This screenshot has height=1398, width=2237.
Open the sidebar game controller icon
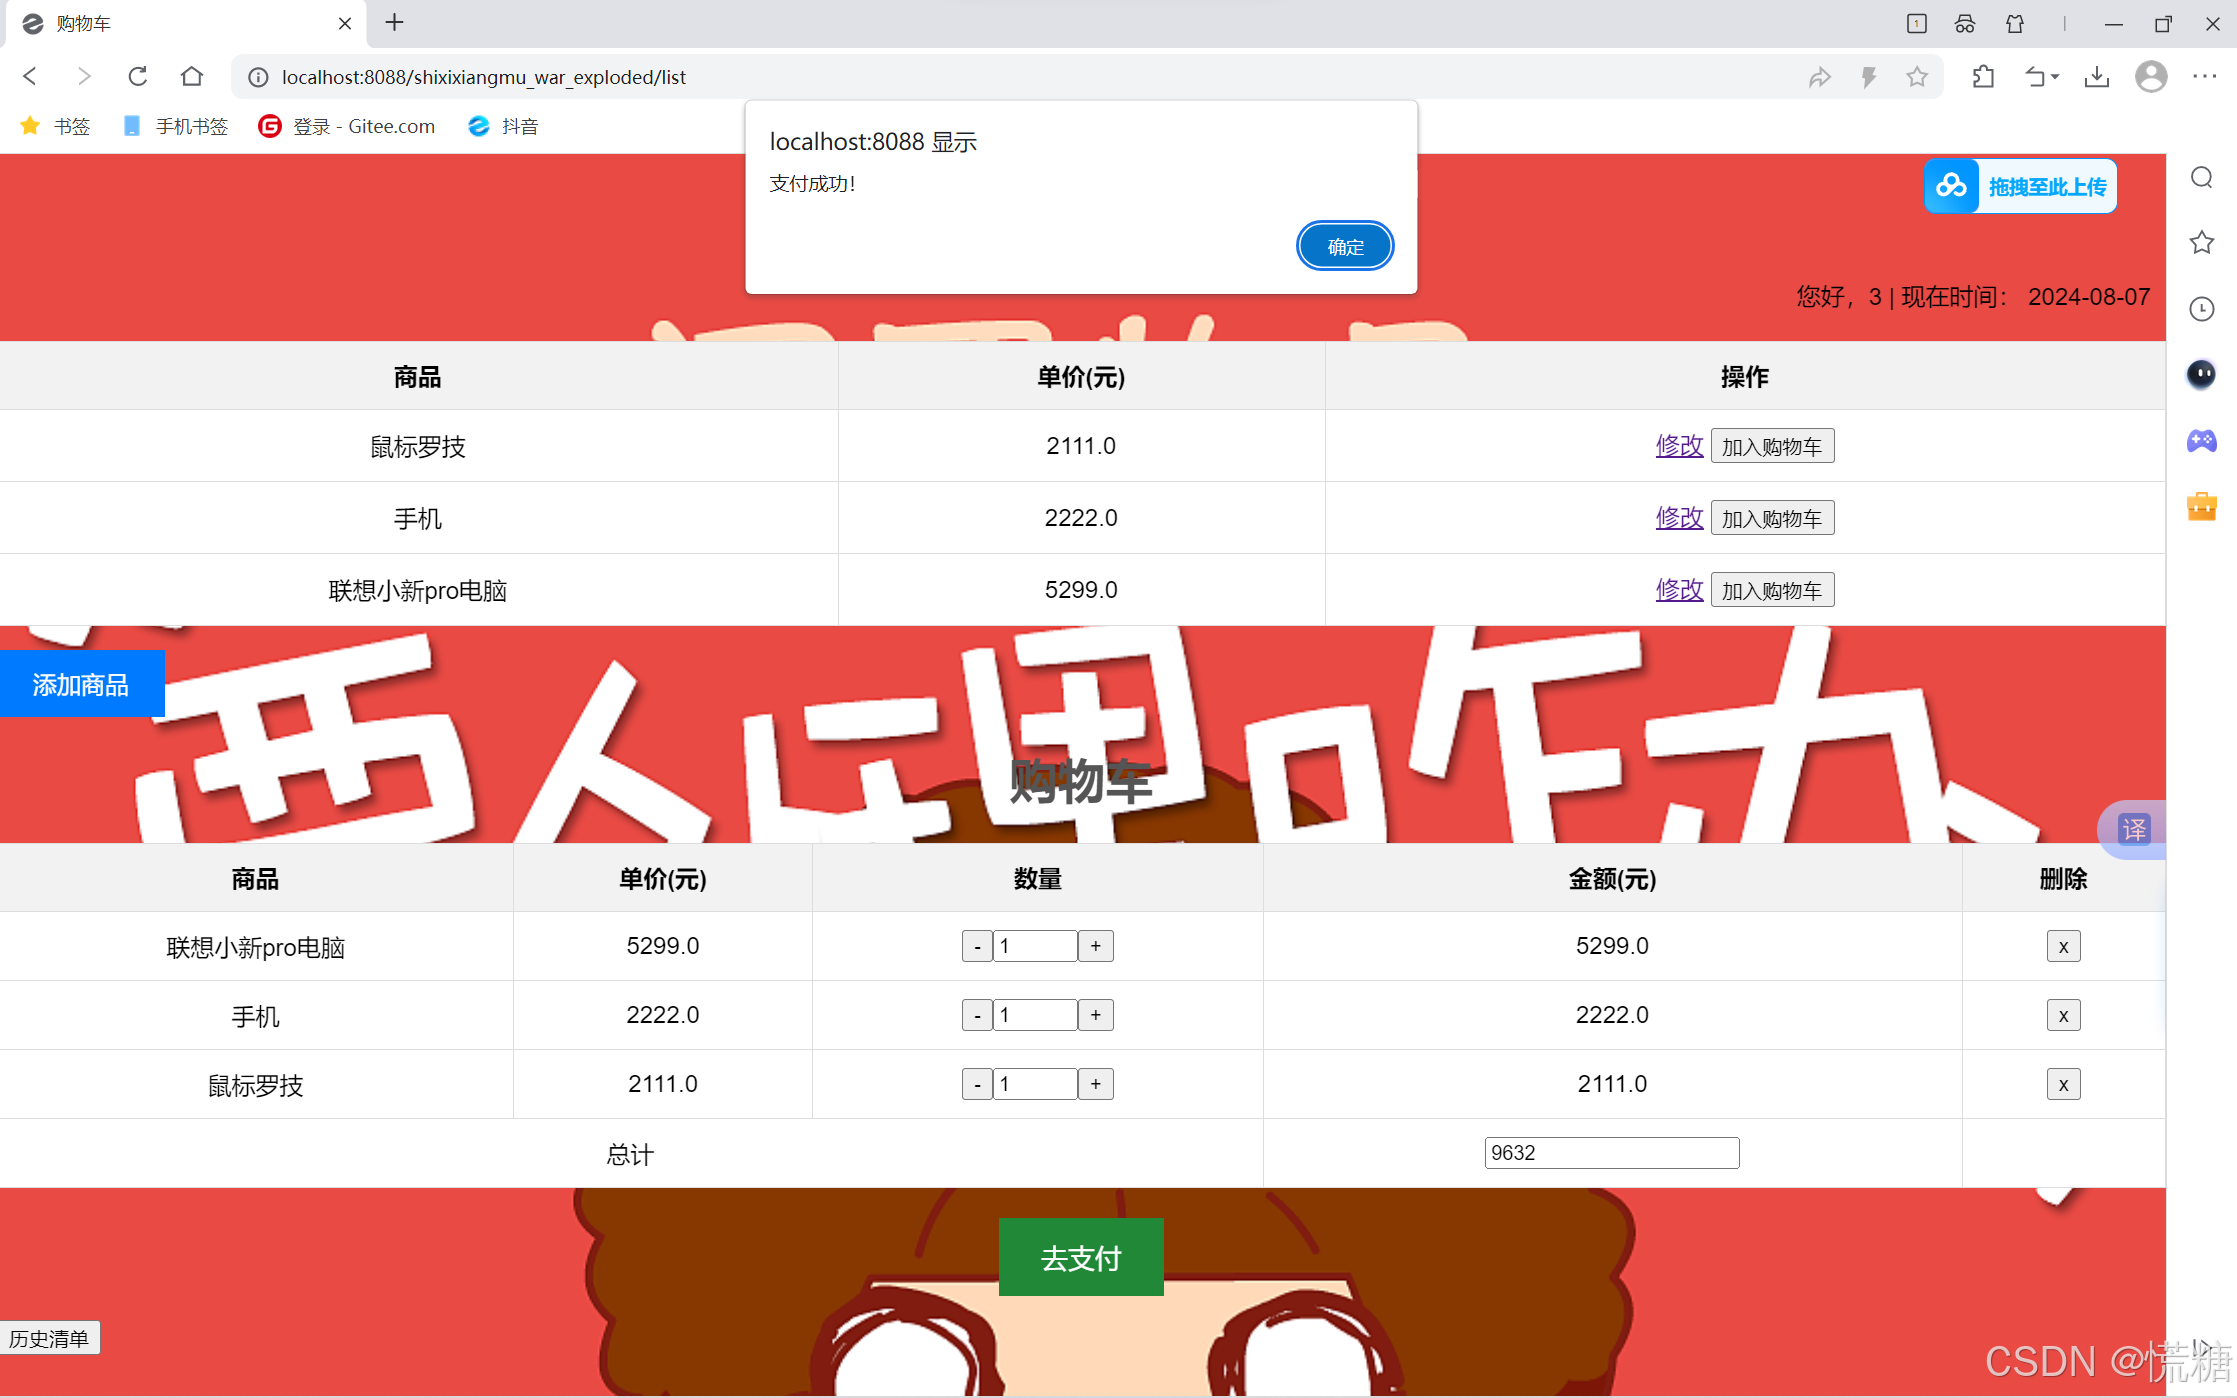[2201, 440]
